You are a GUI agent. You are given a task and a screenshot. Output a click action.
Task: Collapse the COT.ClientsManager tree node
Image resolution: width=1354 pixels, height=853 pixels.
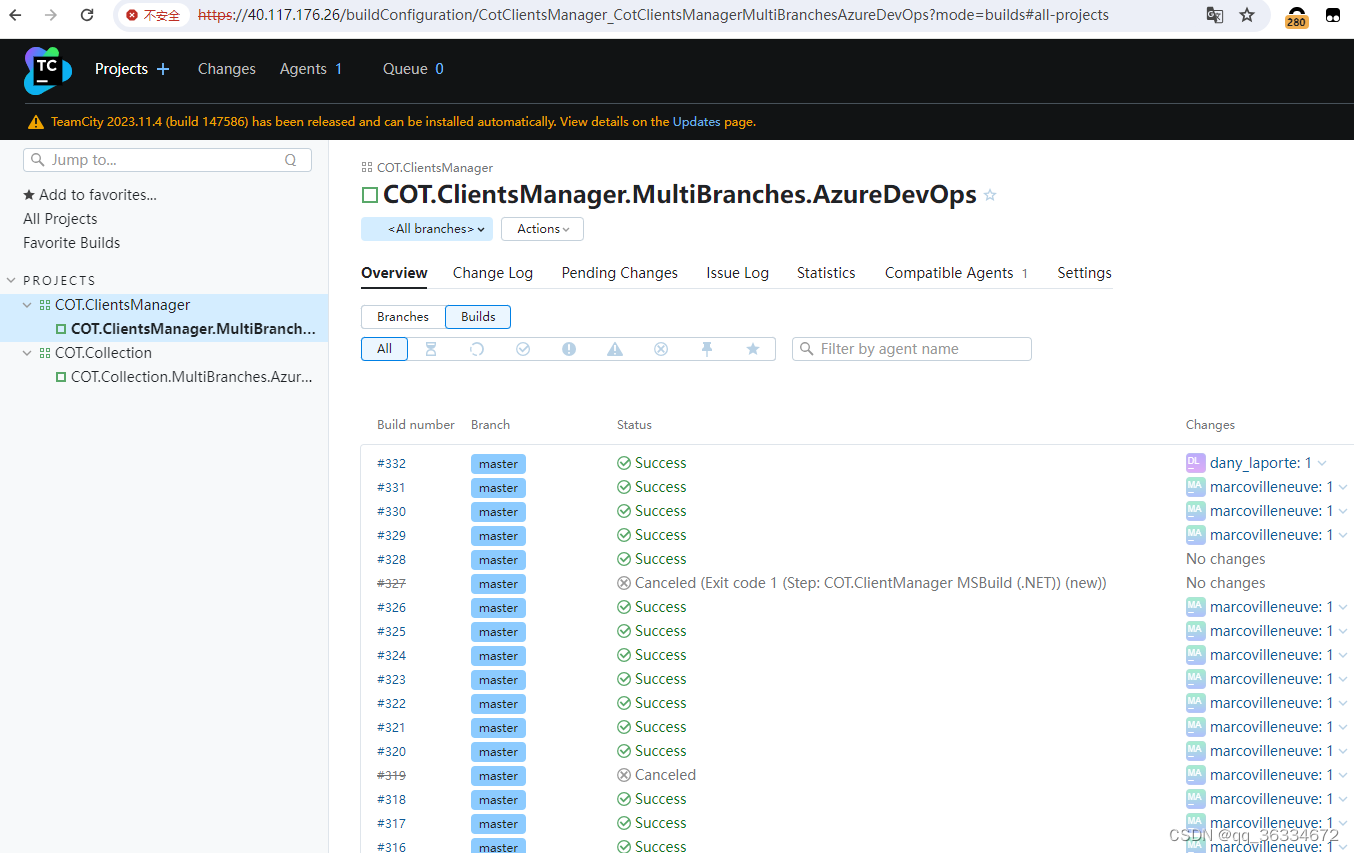pyautogui.click(x=27, y=305)
